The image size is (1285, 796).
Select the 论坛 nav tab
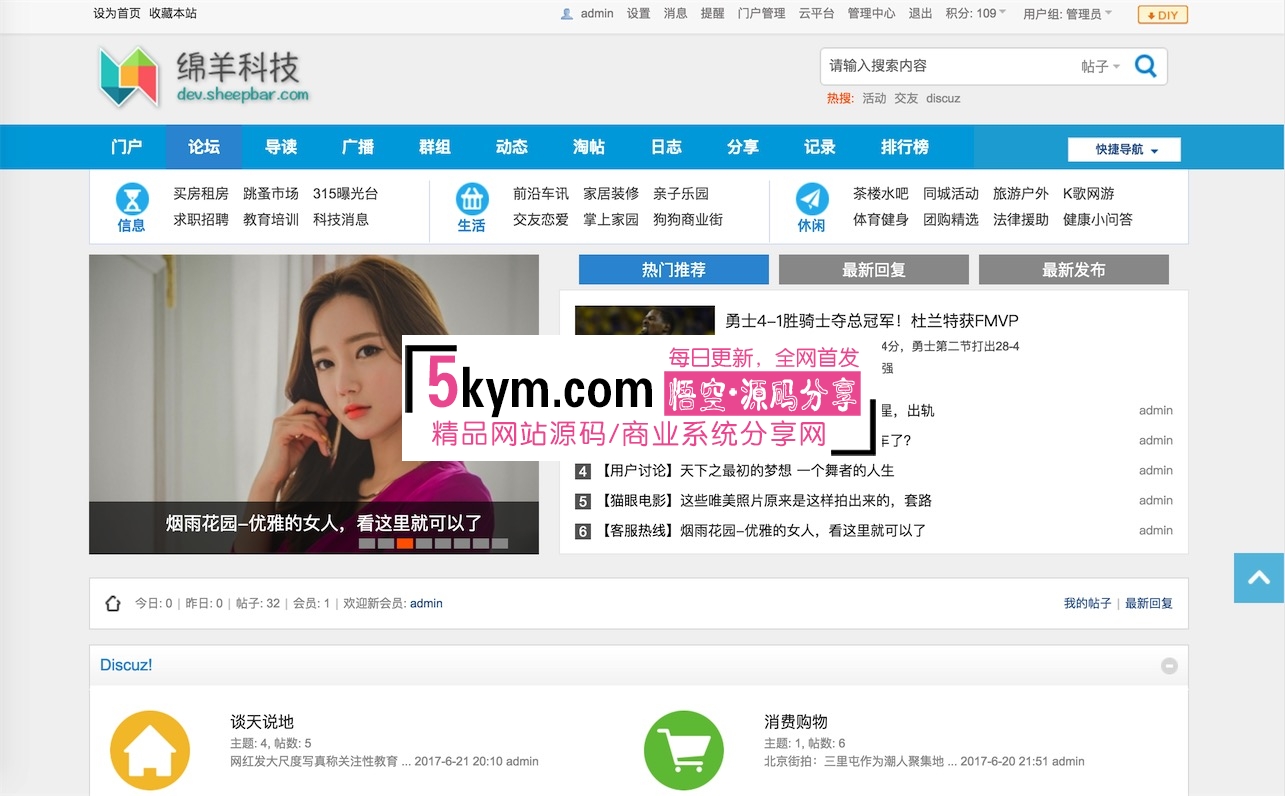(204, 147)
